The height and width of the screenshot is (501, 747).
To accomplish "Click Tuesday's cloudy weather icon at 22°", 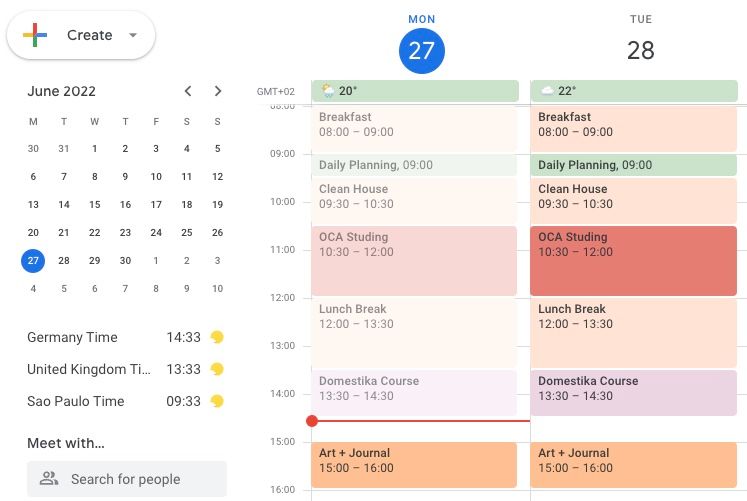I will [547, 91].
